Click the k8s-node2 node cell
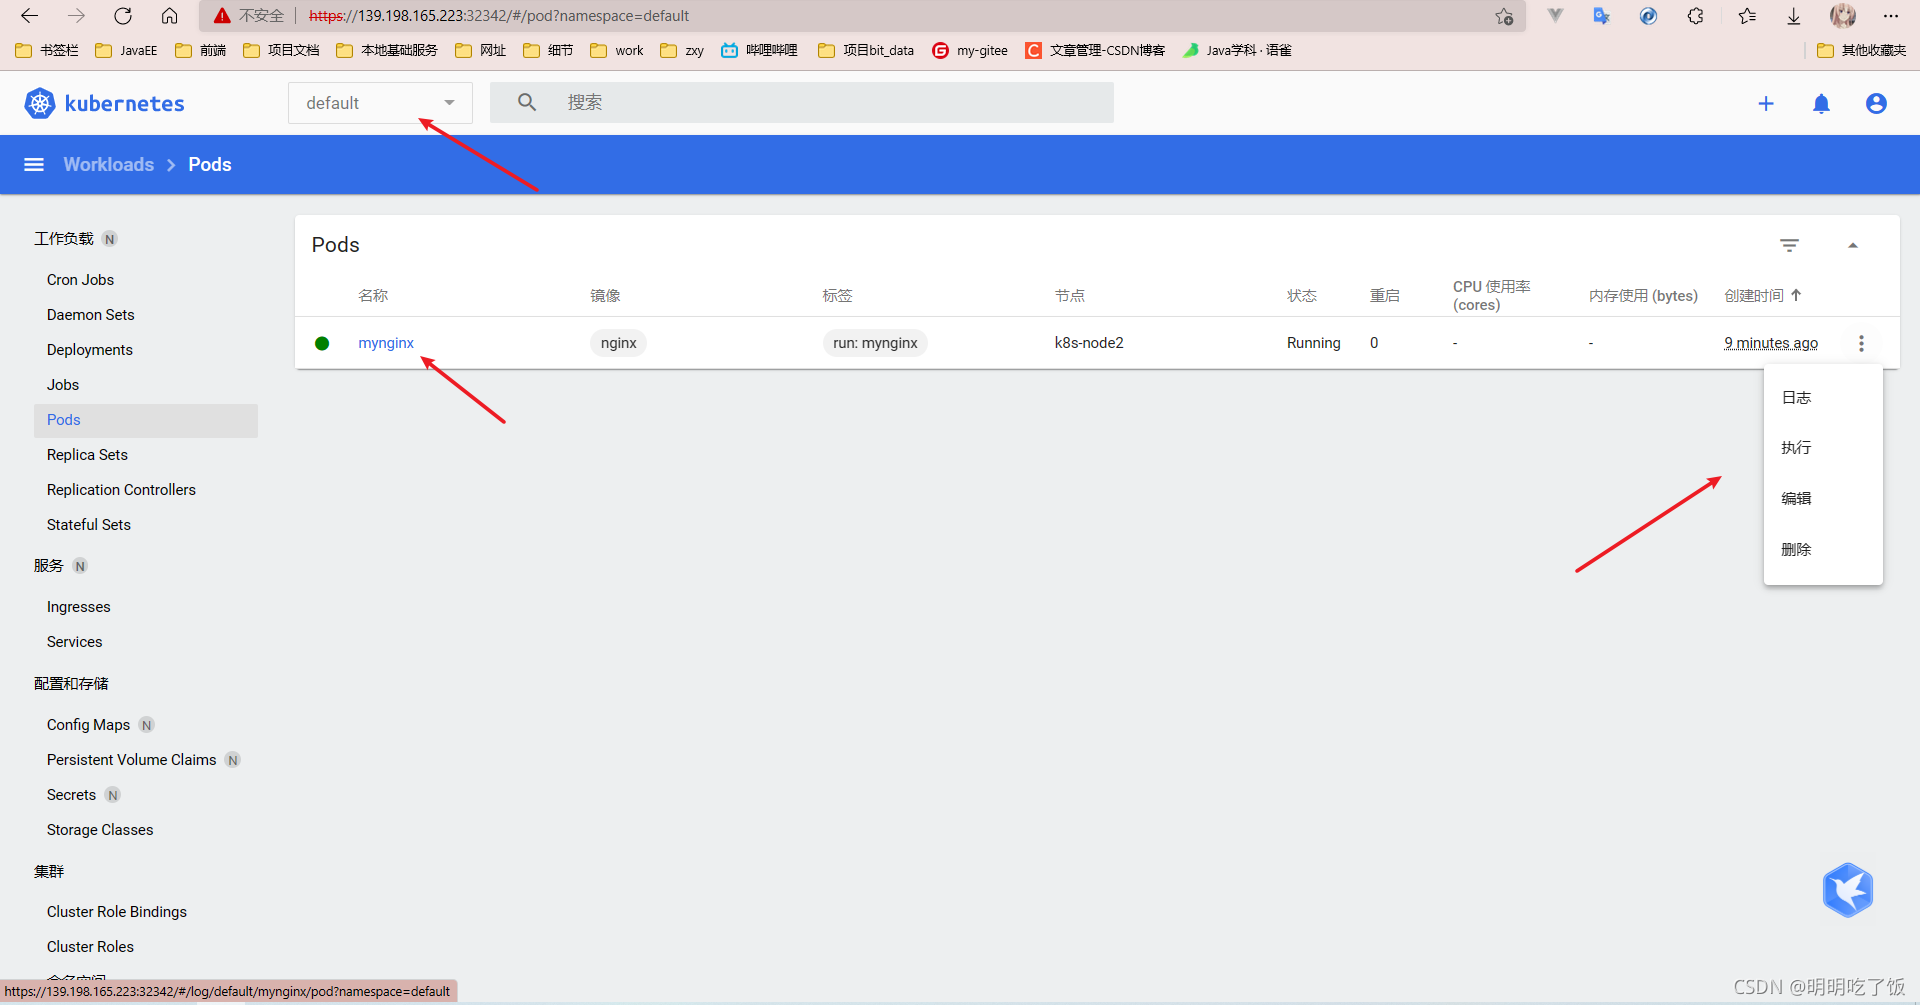The image size is (1920, 1005). [x=1089, y=343]
